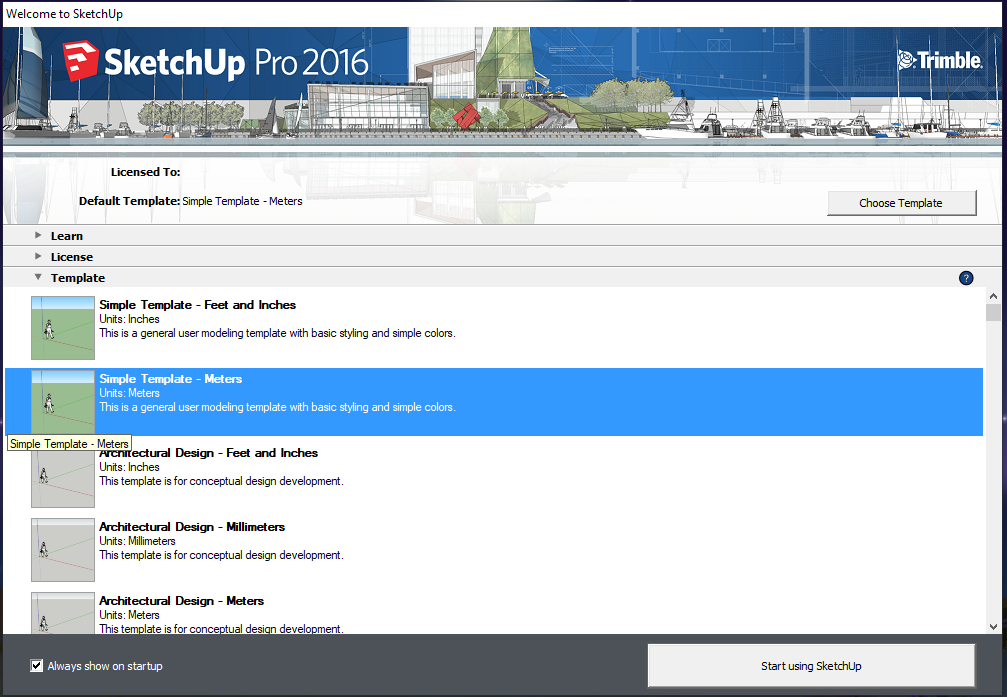Screen dimensions: 1007x697
Task: Choose 'Simple Template - Feet and Inches' title
Action: pos(197,305)
